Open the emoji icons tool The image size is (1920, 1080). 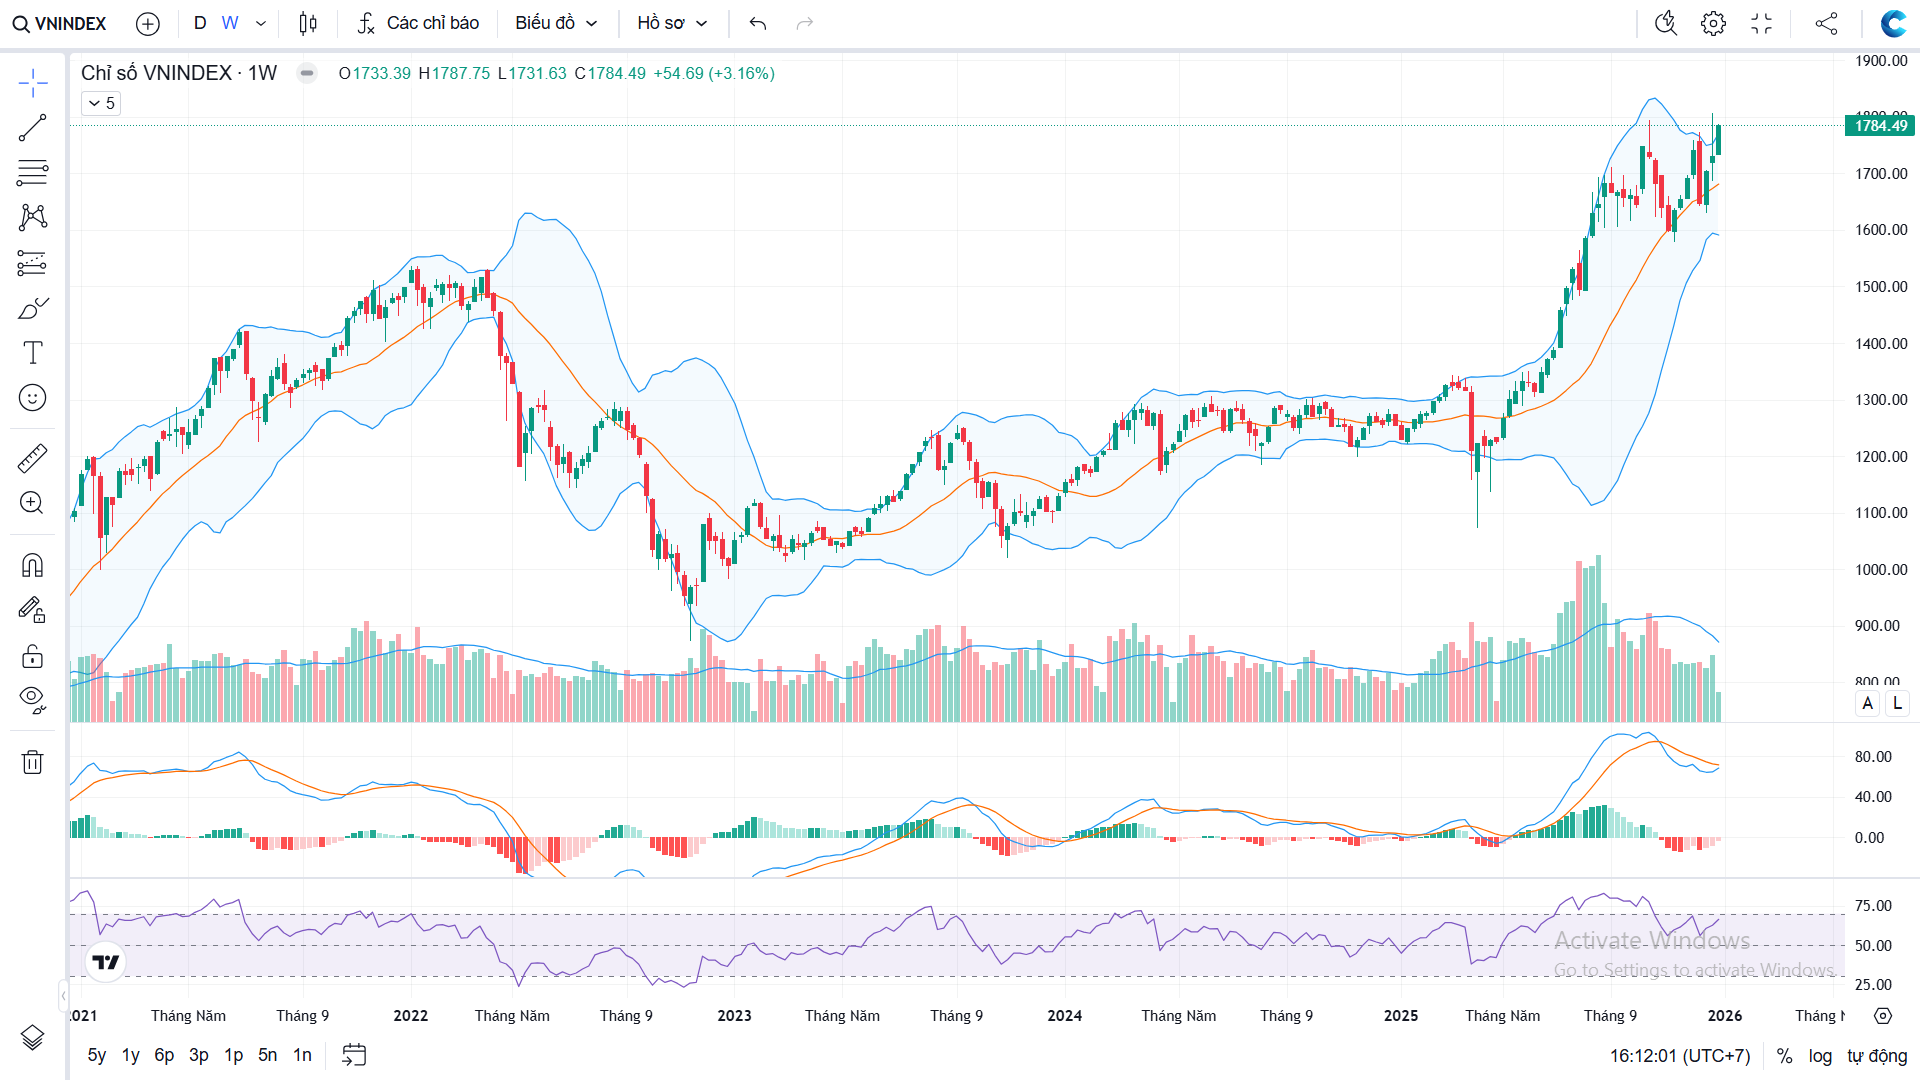32,398
